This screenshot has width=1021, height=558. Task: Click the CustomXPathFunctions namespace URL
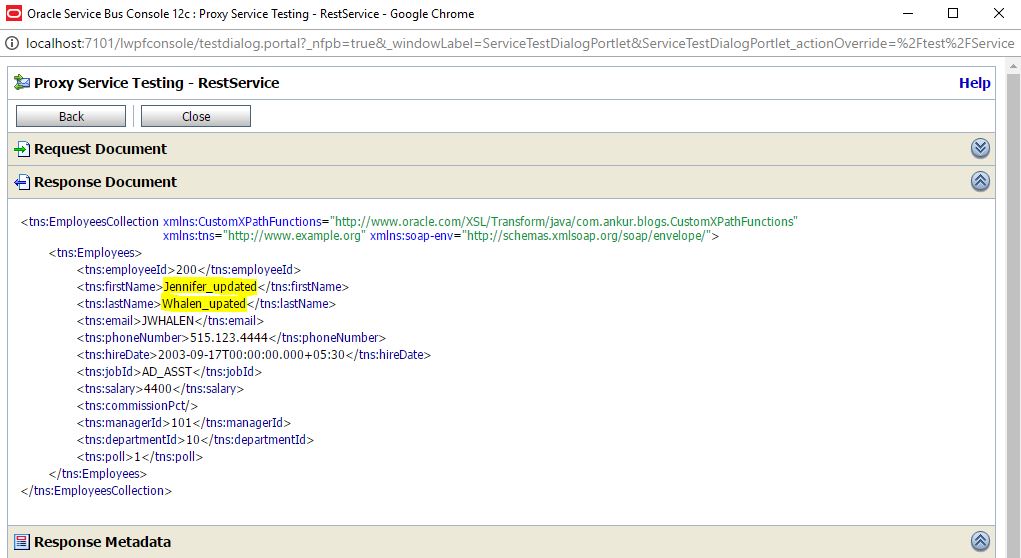click(565, 221)
